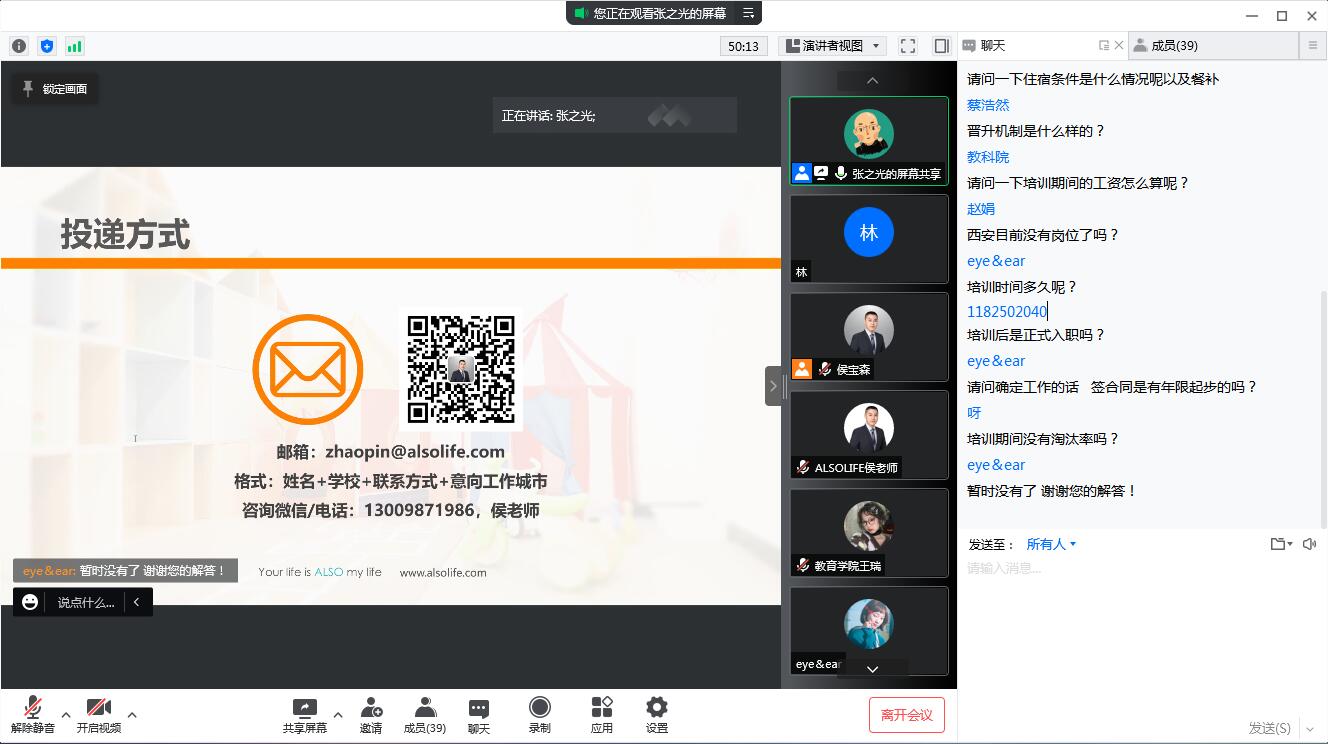The width and height of the screenshot is (1328, 744).
Task: Select chat message 晋升机制是什么样的？
Action: (x=1036, y=131)
